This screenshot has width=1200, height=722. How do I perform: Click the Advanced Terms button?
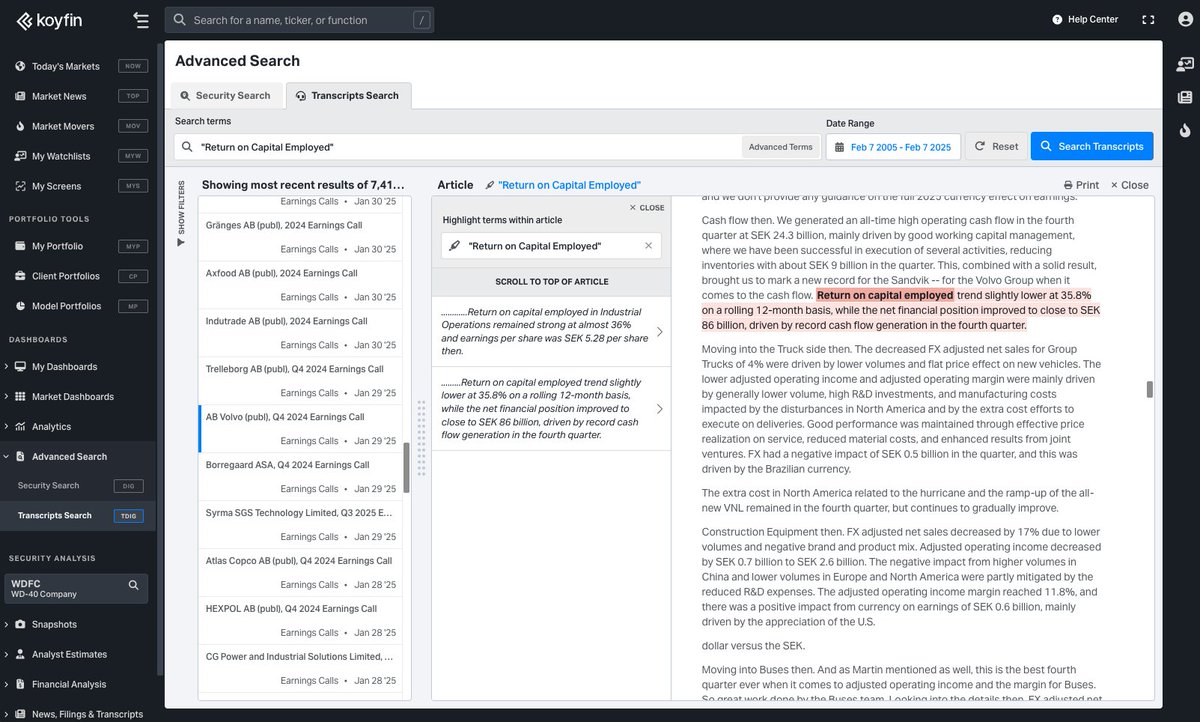point(780,147)
